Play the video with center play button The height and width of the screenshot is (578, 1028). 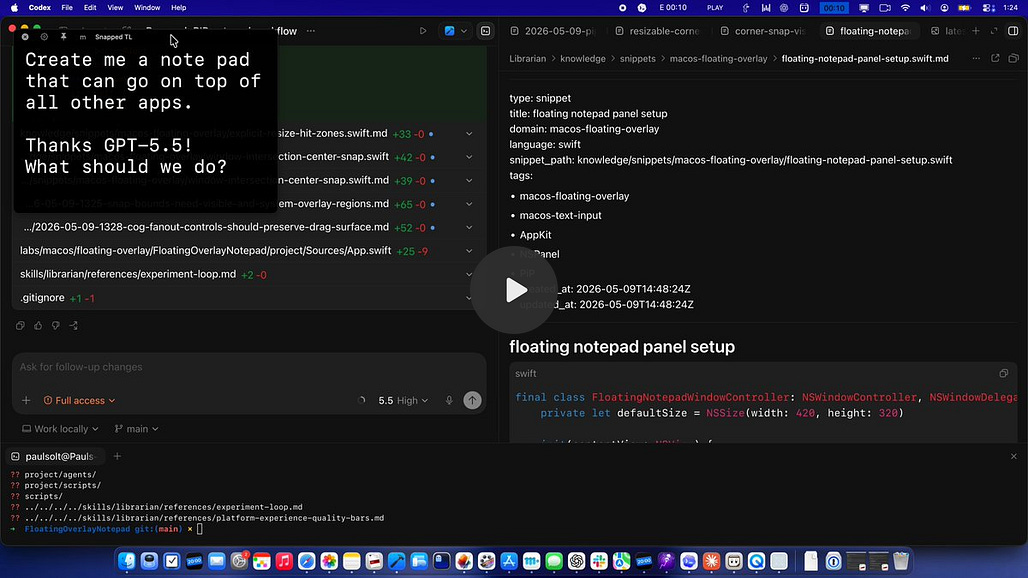pyautogui.click(x=514, y=290)
